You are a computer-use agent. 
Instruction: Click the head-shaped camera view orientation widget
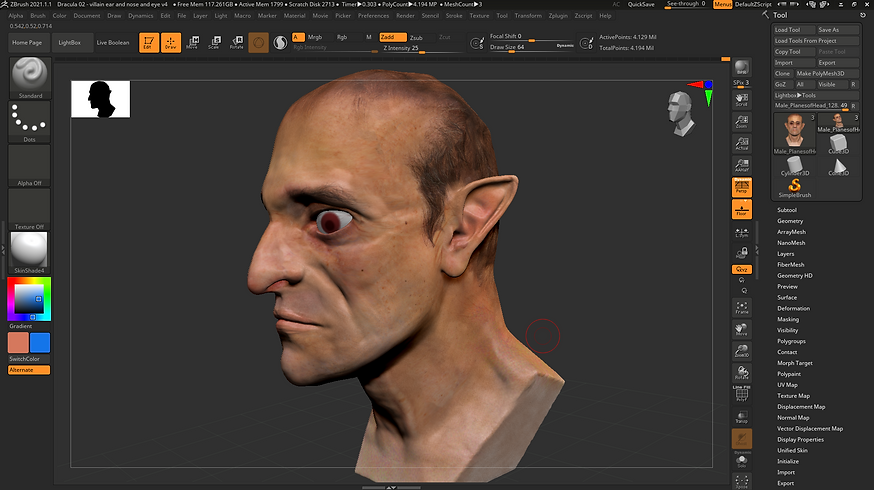(681, 114)
